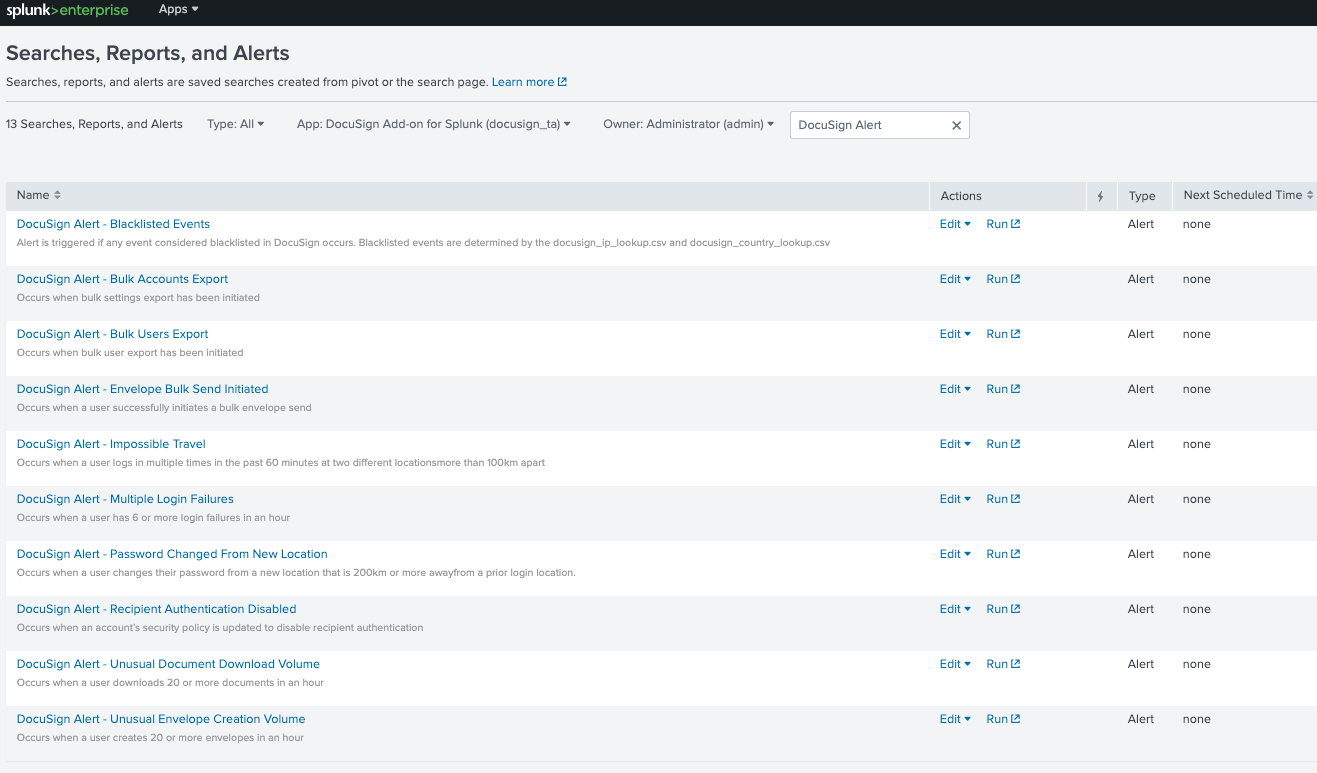1317x773 pixels.
Task: Clear the DocuSign Alert filter text
Action: pos(956,125)
